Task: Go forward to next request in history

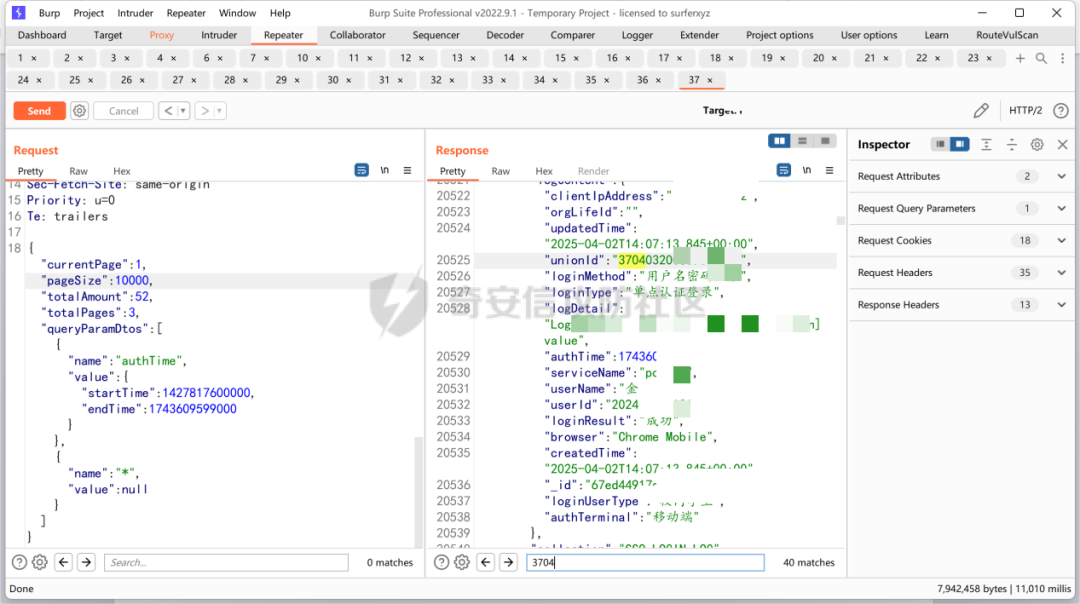Action: [205, 111]
